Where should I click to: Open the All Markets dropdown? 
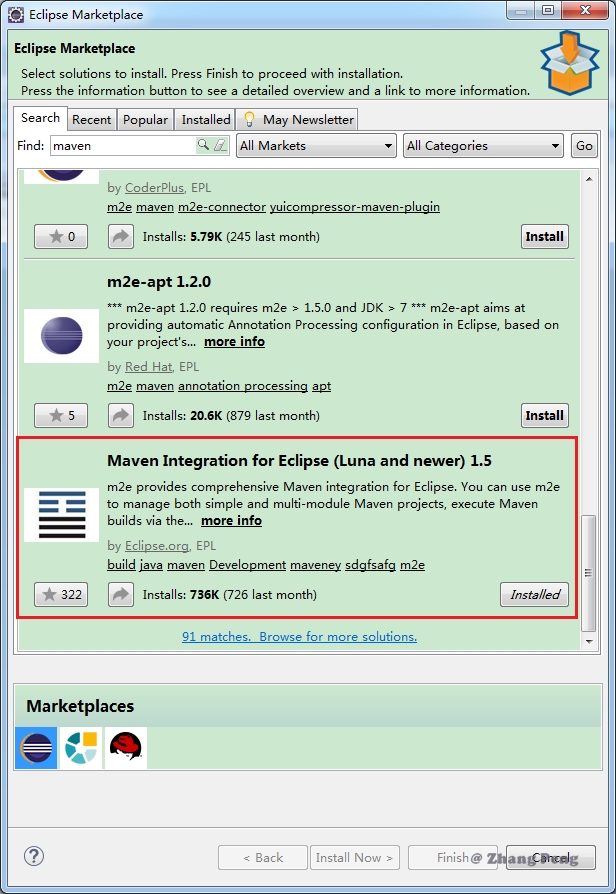point(316,146)
